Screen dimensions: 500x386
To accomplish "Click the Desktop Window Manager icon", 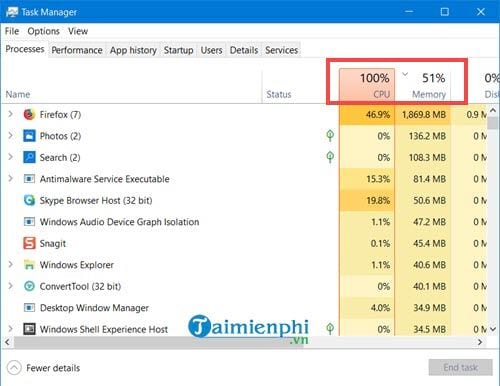I will 29,307.
